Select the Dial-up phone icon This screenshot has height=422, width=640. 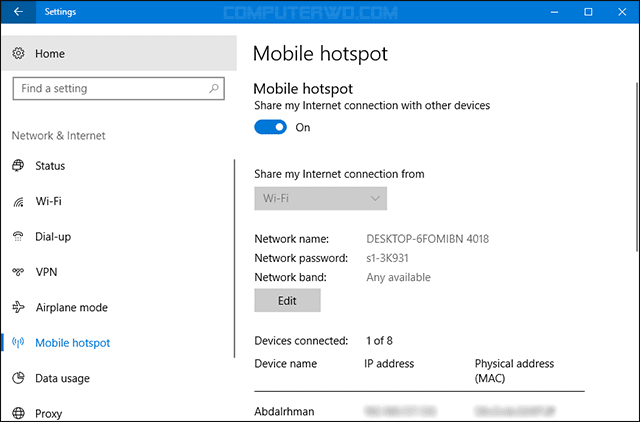[x=18, y=236]
